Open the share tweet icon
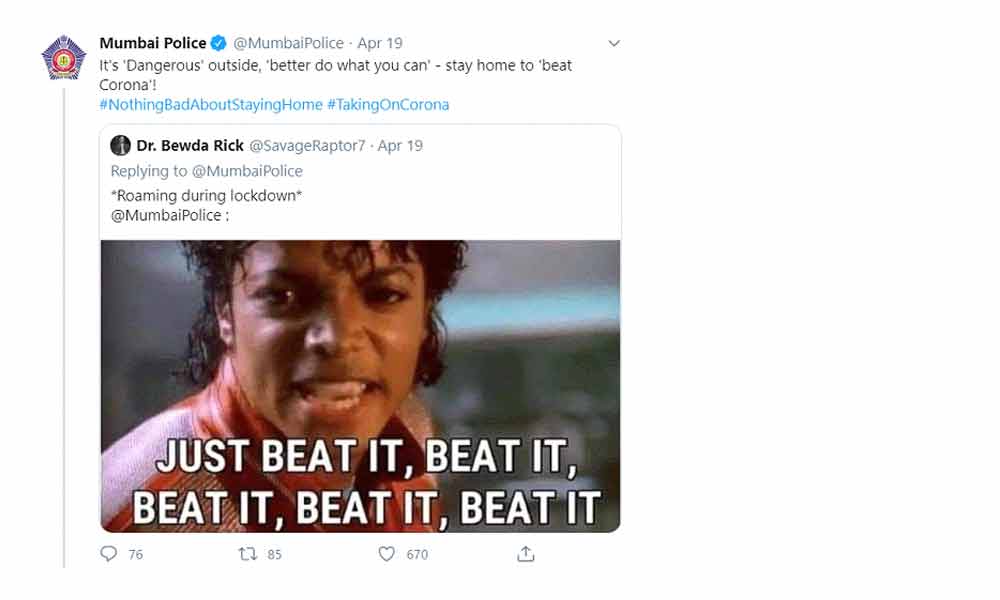This screenshot has height=600, width=1000. [x=526, y=554]
